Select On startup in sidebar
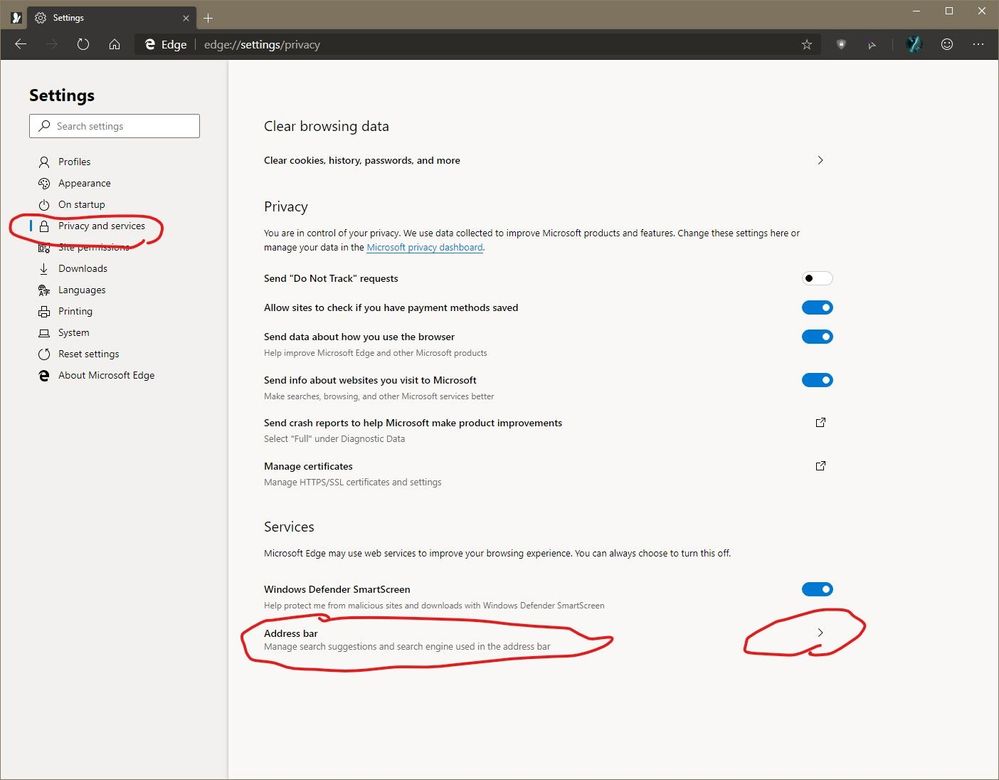Image resolution: width=999 pixels, height=780 pixels. click(82, 205)
